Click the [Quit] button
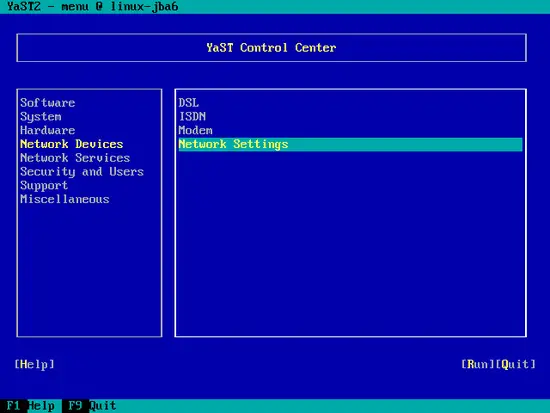This screenshot has height=413, width=550. (516, 364)
